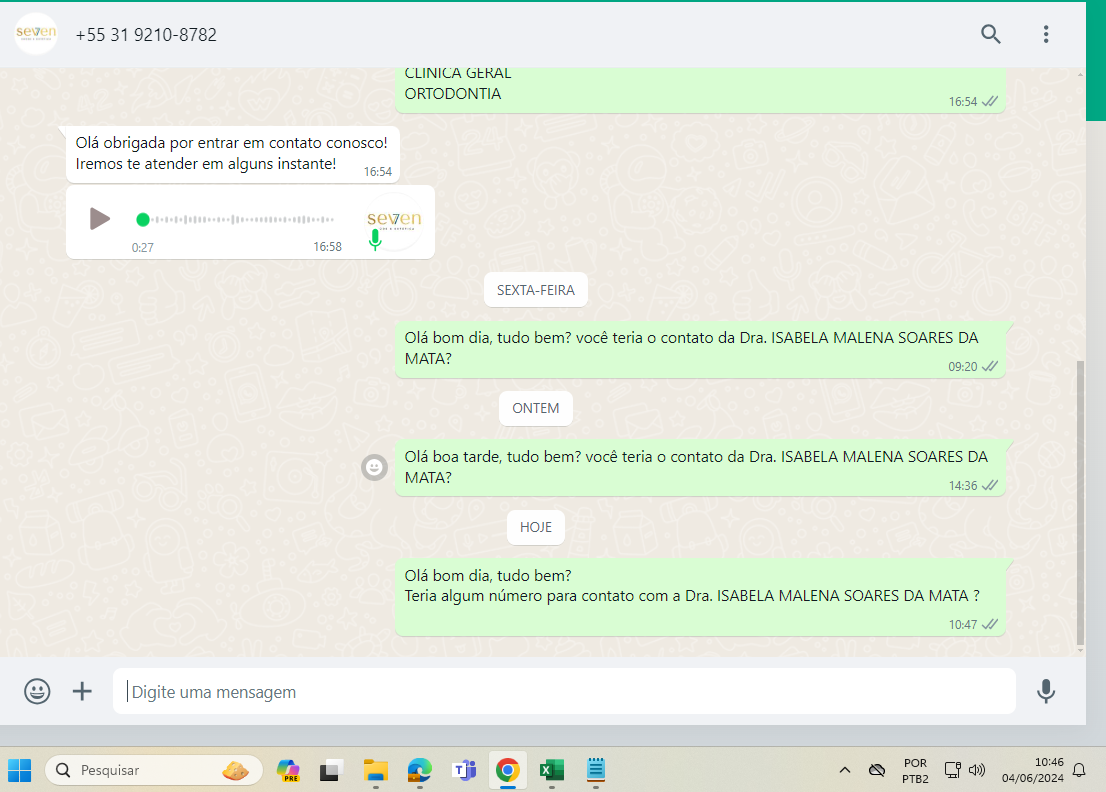The width and height of the screenshot is (1106, 792).
Task: Click the HOJE date label
Action: pos(535,527)
